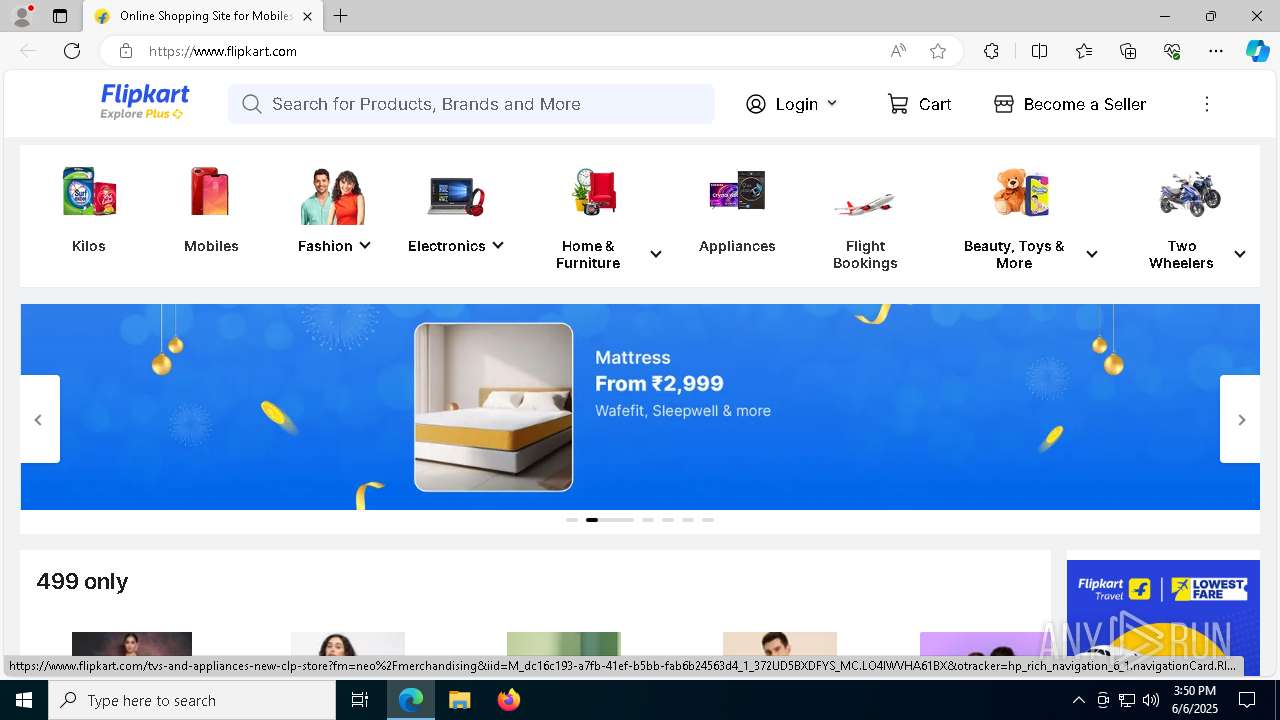This screenshot has width=1280, height=720.
Task: Expand the Fashion dropdown chevron
Action: [x=365, y=245]
